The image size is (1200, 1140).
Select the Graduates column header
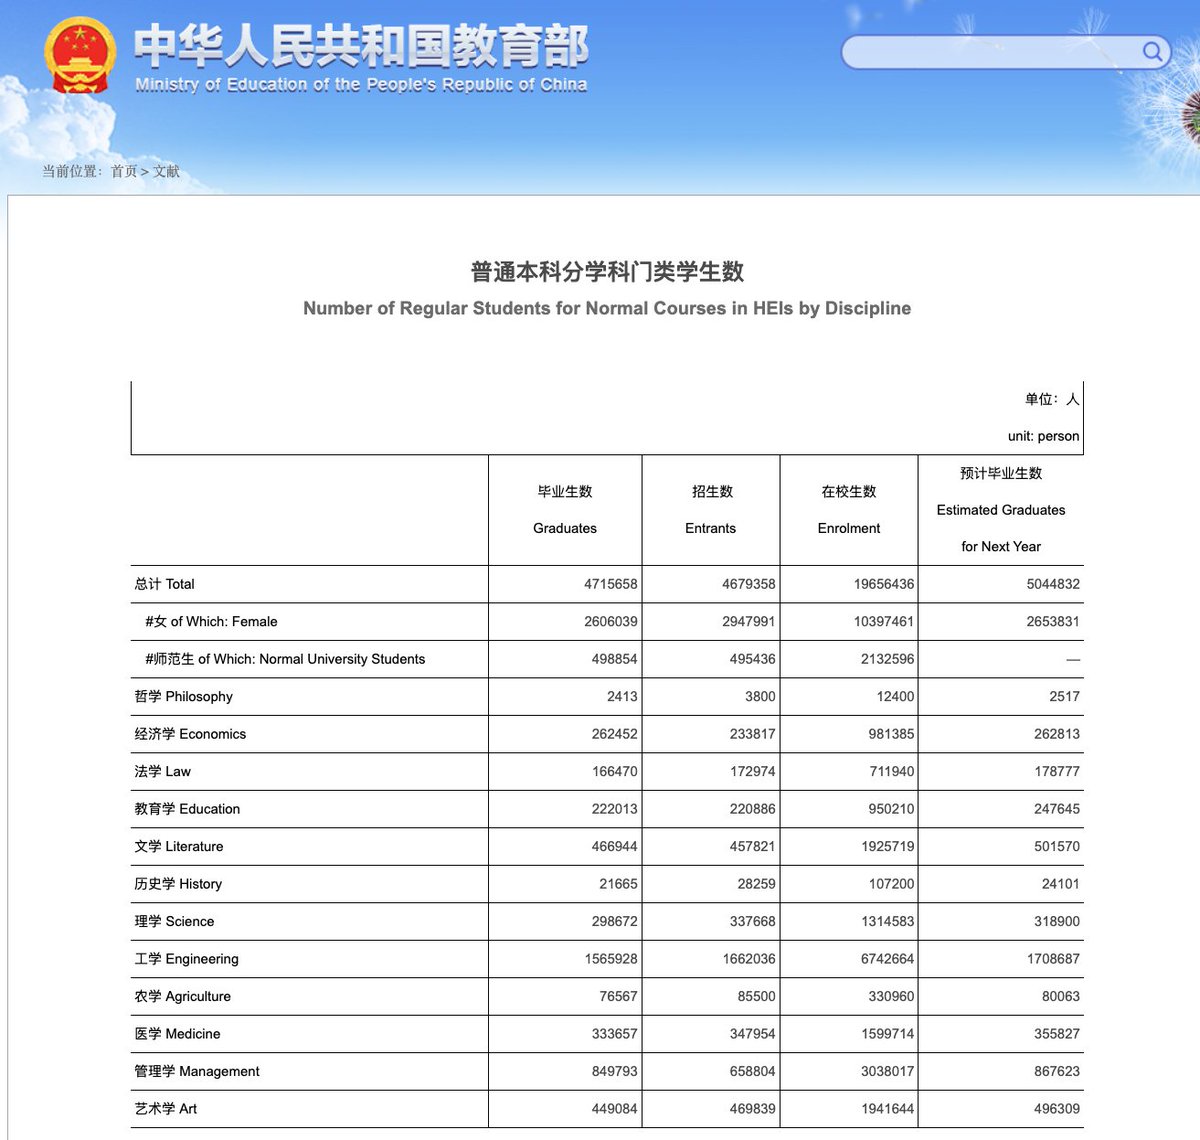pyautogui.click(x=565, y=510)
